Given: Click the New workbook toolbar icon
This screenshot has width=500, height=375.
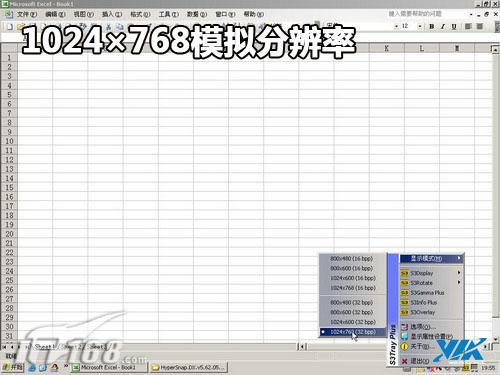Looking at the screenshot, I should point(10,27).
